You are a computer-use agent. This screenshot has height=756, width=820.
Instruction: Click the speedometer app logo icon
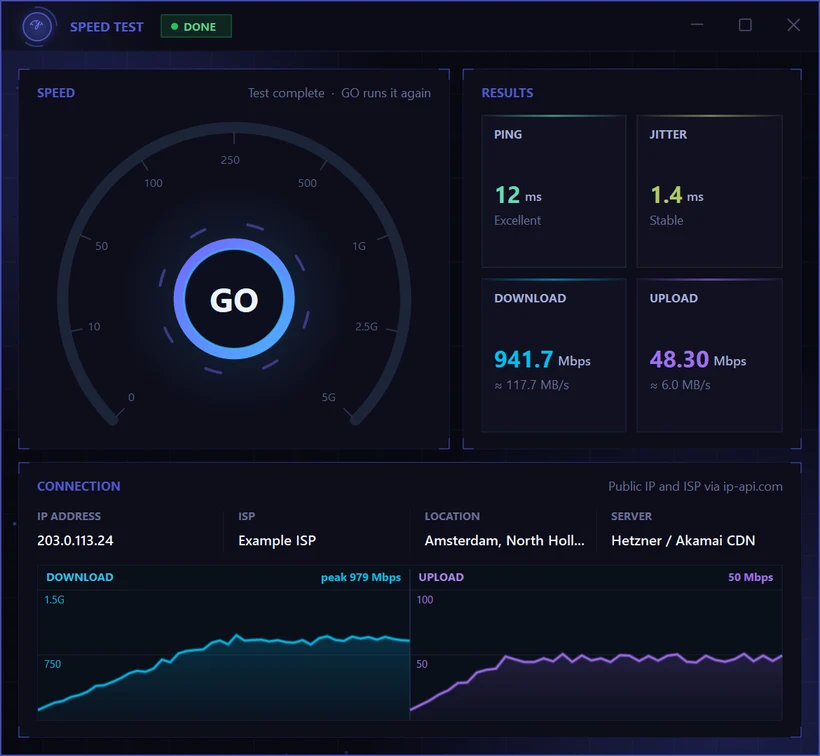(x=37, y=26)
